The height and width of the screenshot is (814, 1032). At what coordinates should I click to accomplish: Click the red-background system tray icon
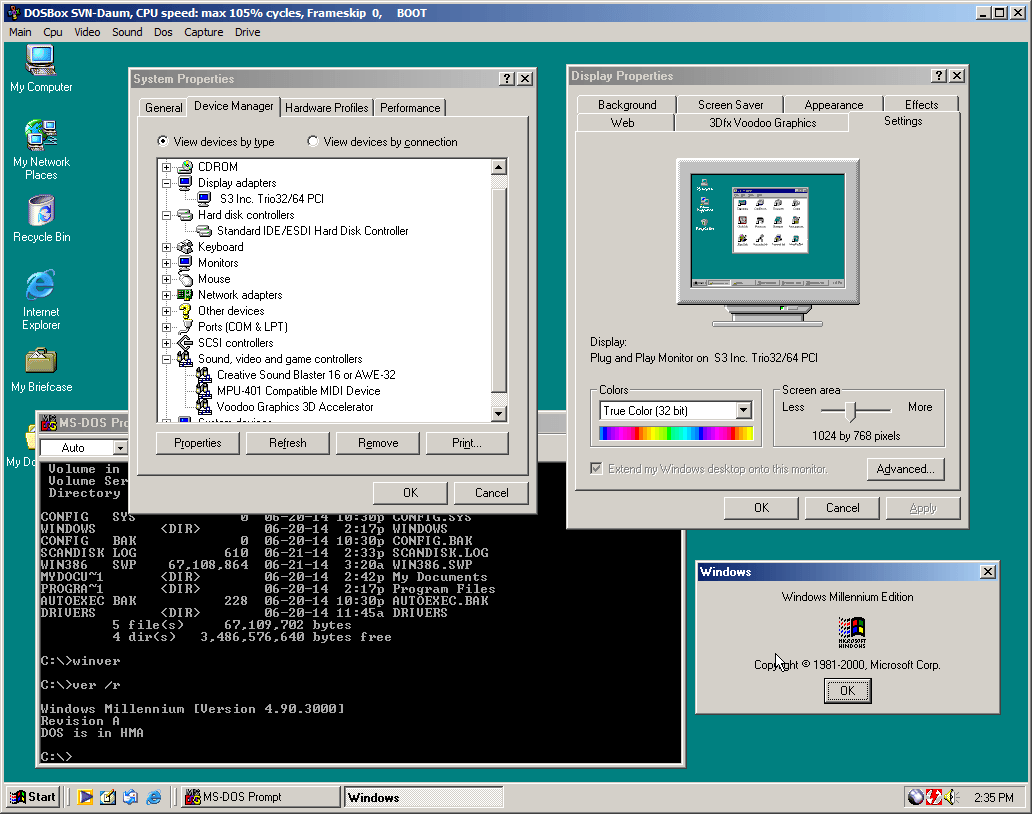(x=933, y=797)
